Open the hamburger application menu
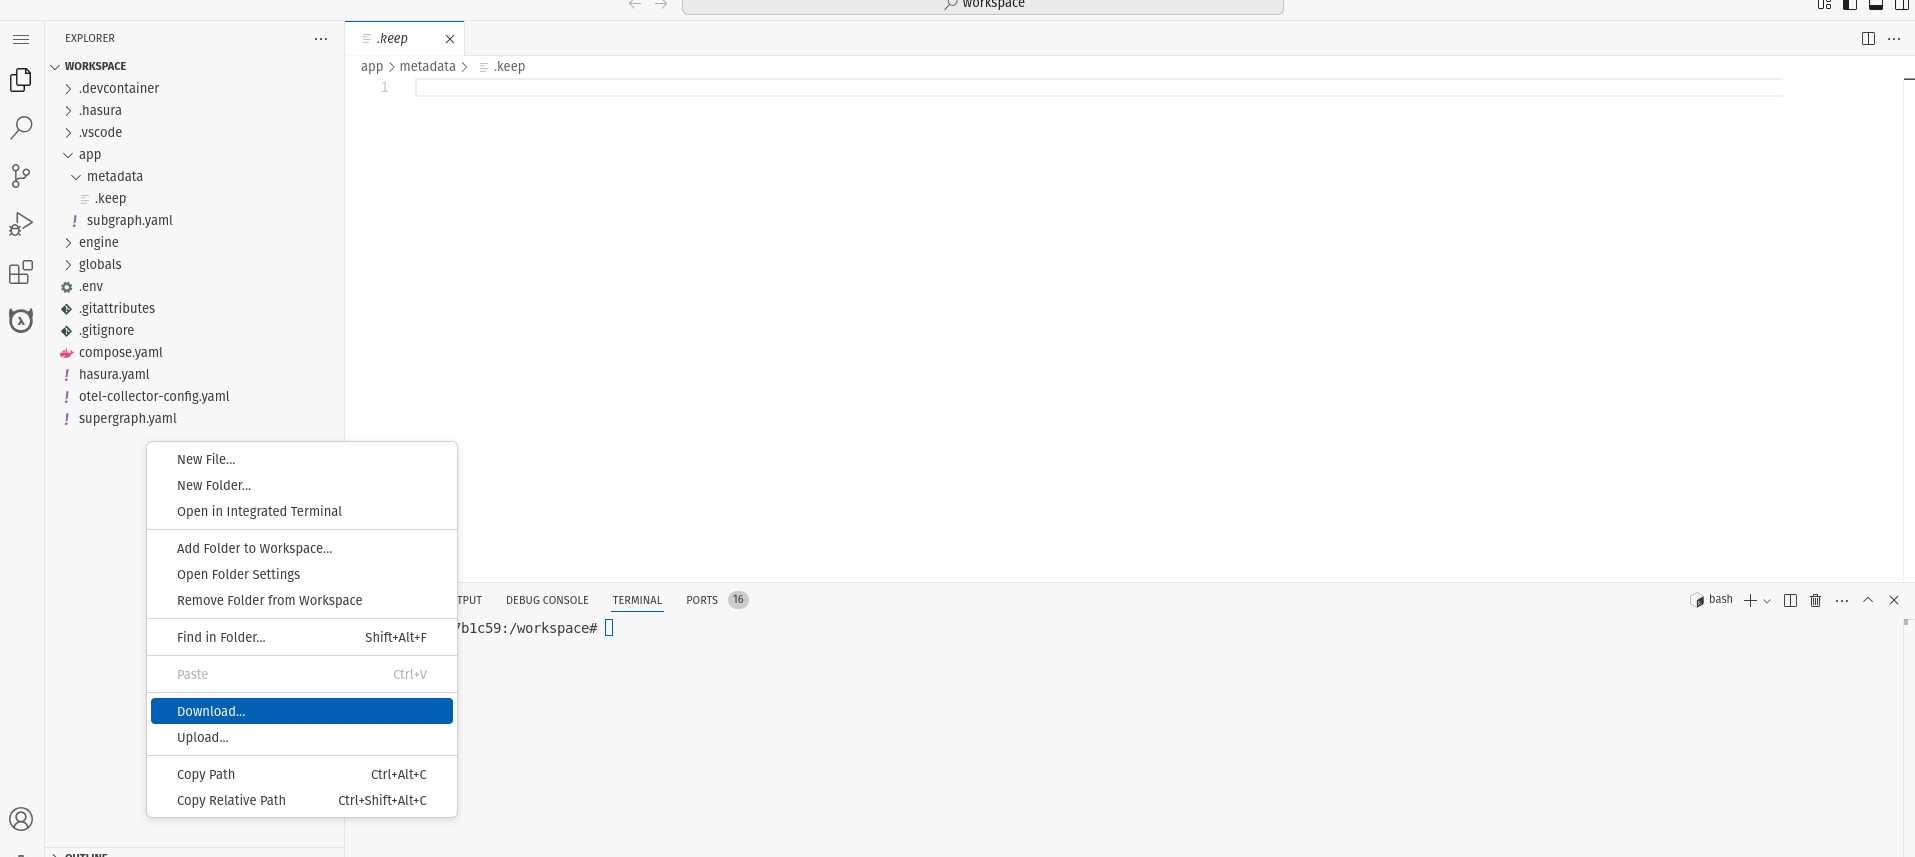The height and width of the screenshot is (857, 1915). tap(21, 39)
